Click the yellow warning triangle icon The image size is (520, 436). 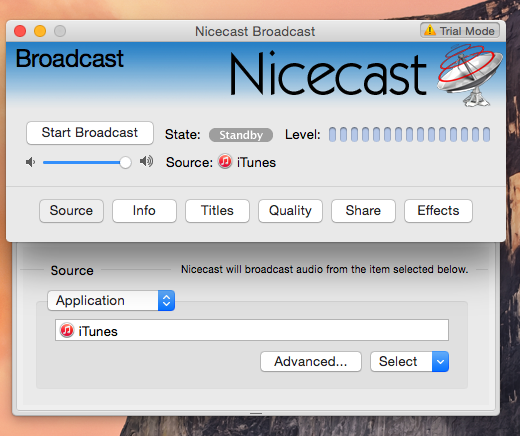[x=430, y=30]
